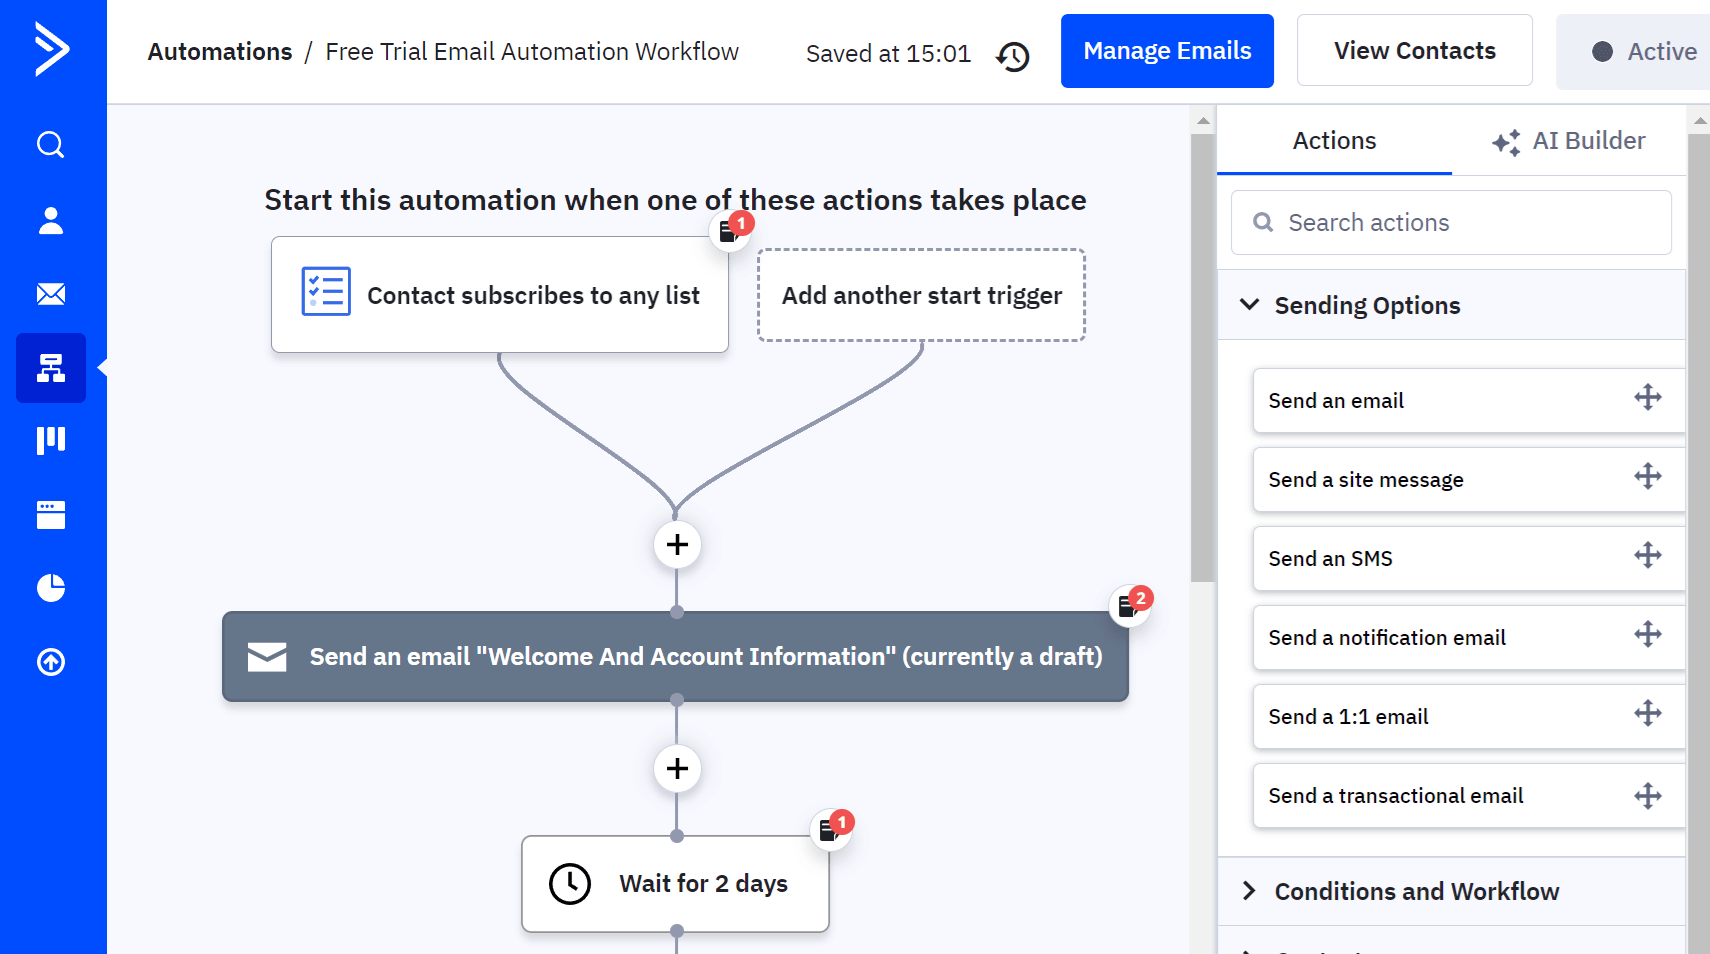This screenshot has height=954, width=1710.
Task: Click move handle on Send an email
Action: [x=1648, y=398]
